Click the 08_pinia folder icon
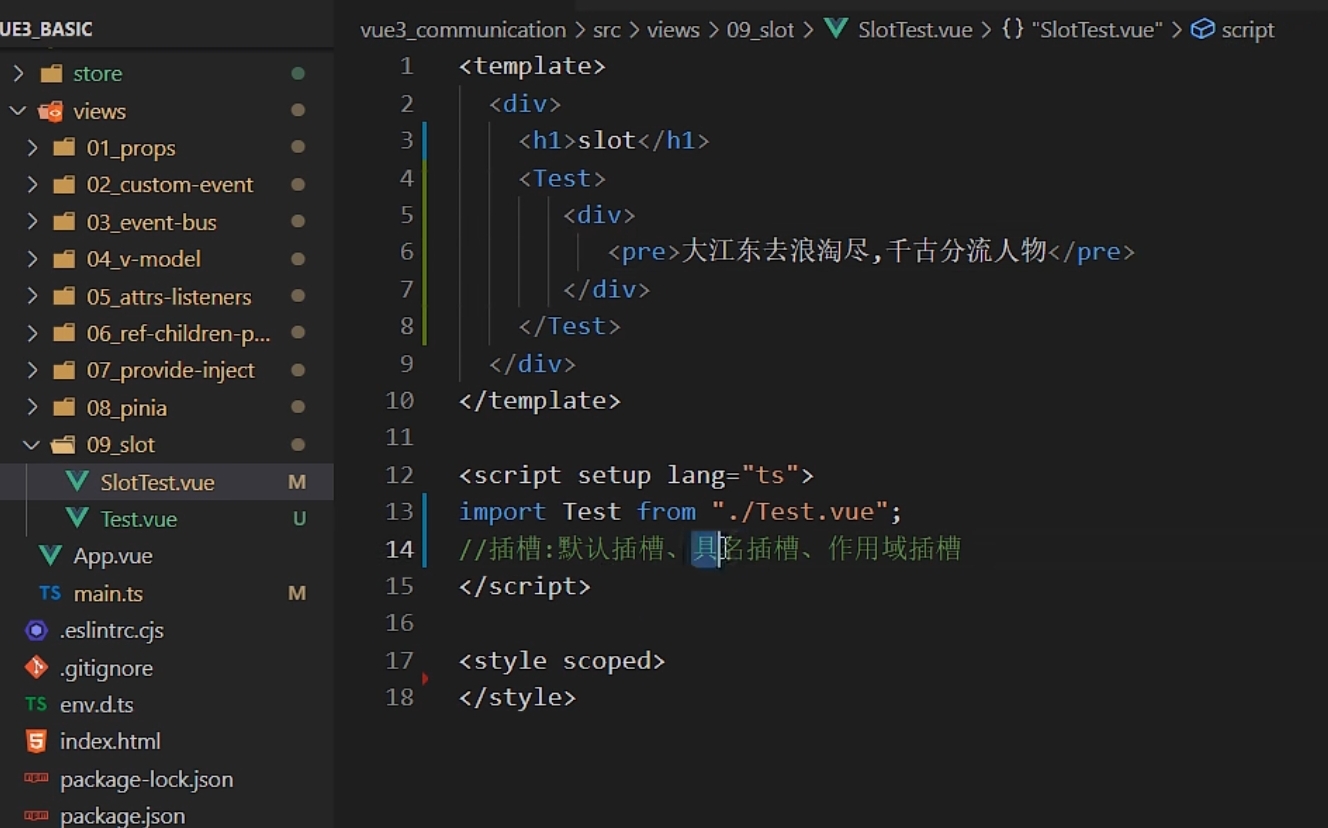 64,408
